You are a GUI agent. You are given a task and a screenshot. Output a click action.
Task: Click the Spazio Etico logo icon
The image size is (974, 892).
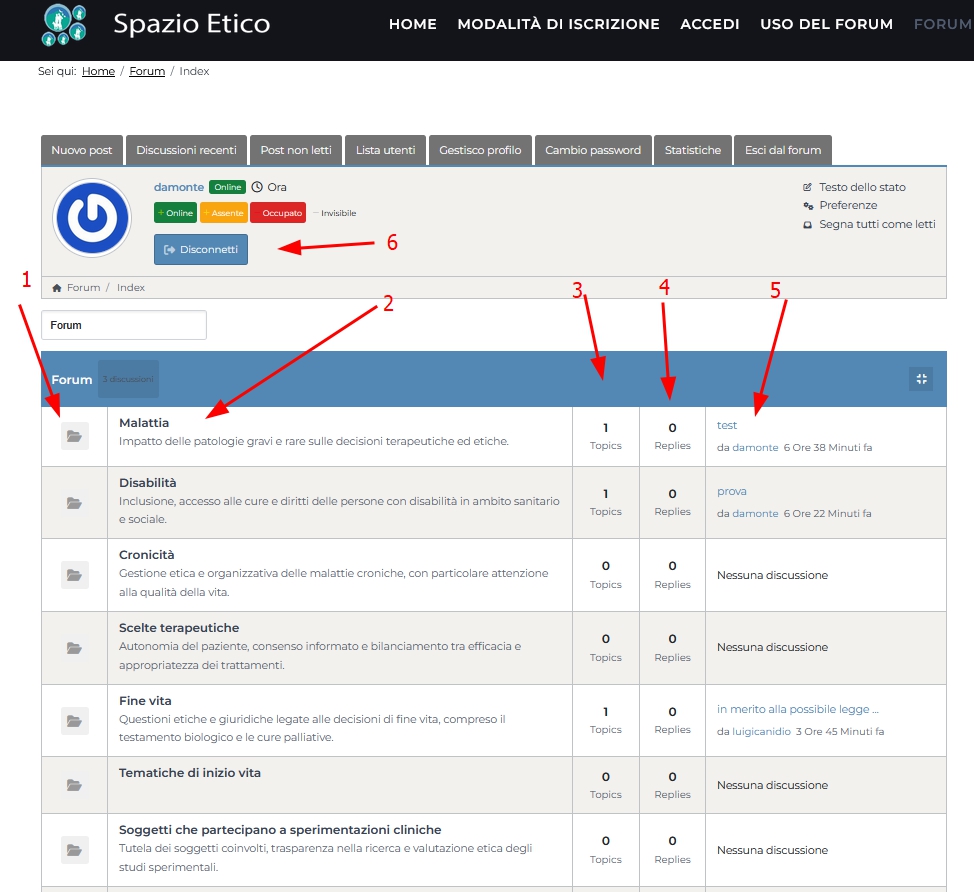tap(64, 25)
